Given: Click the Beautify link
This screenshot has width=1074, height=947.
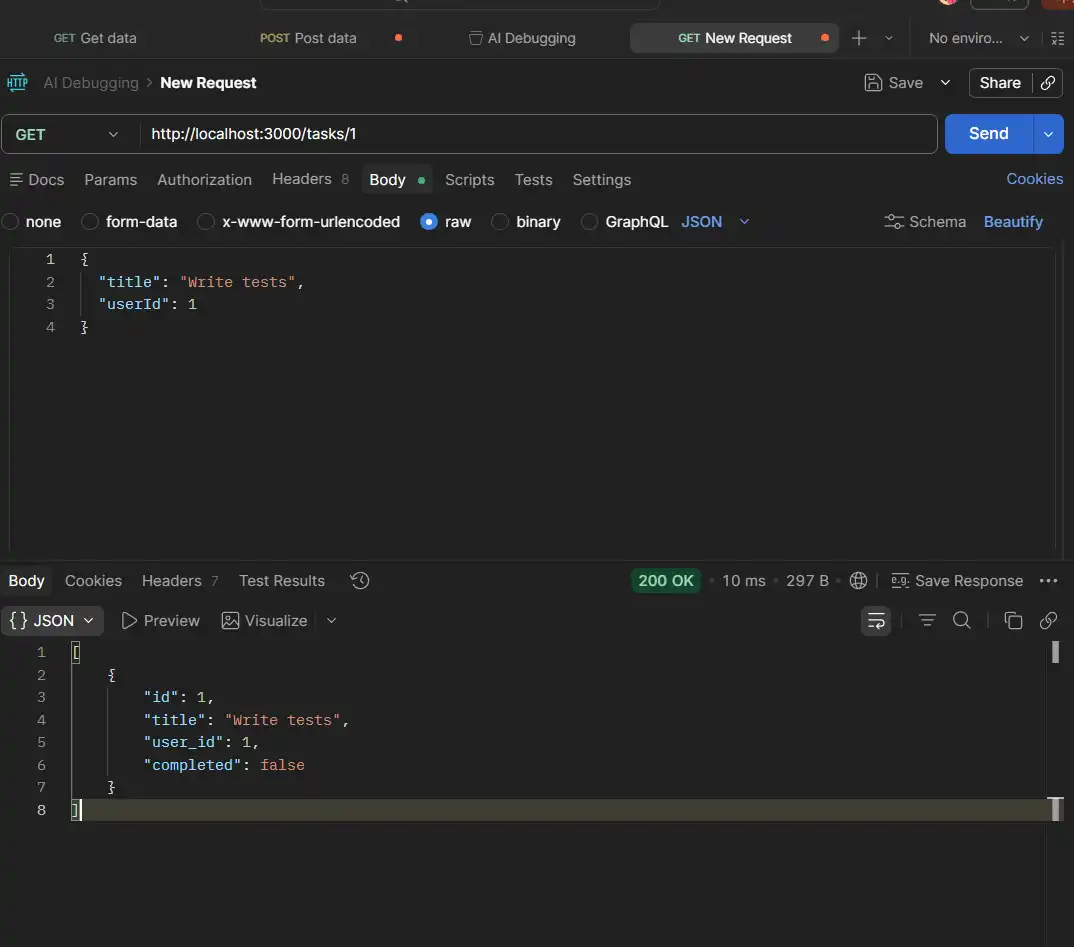Looking at the screenshot, I should (x=1013, y=222).
